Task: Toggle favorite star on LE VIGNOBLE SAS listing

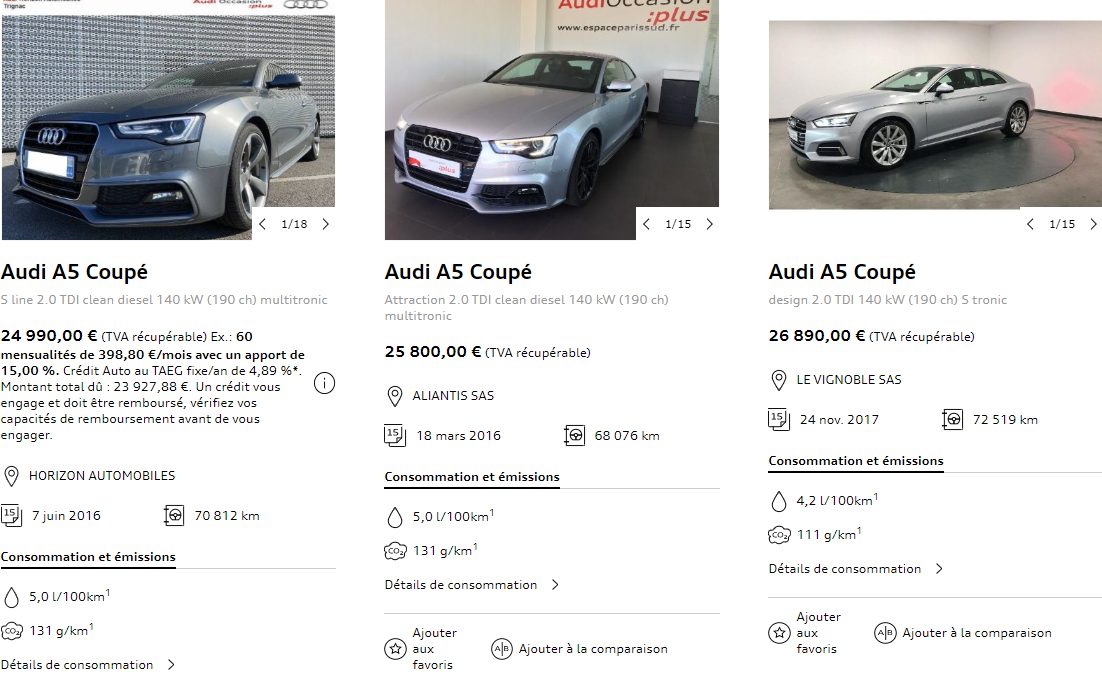Action: tap(779, 633)
